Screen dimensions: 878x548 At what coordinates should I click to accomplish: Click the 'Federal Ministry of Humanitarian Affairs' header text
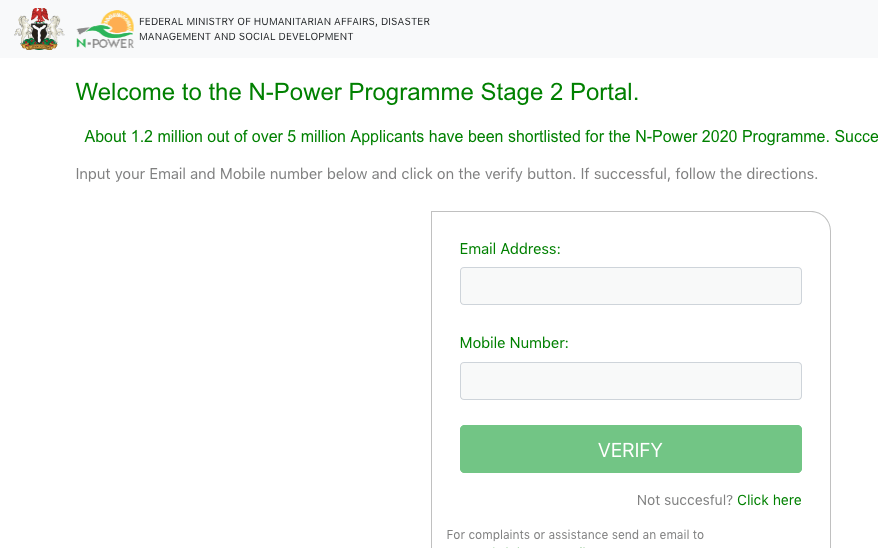pos(284,21)
